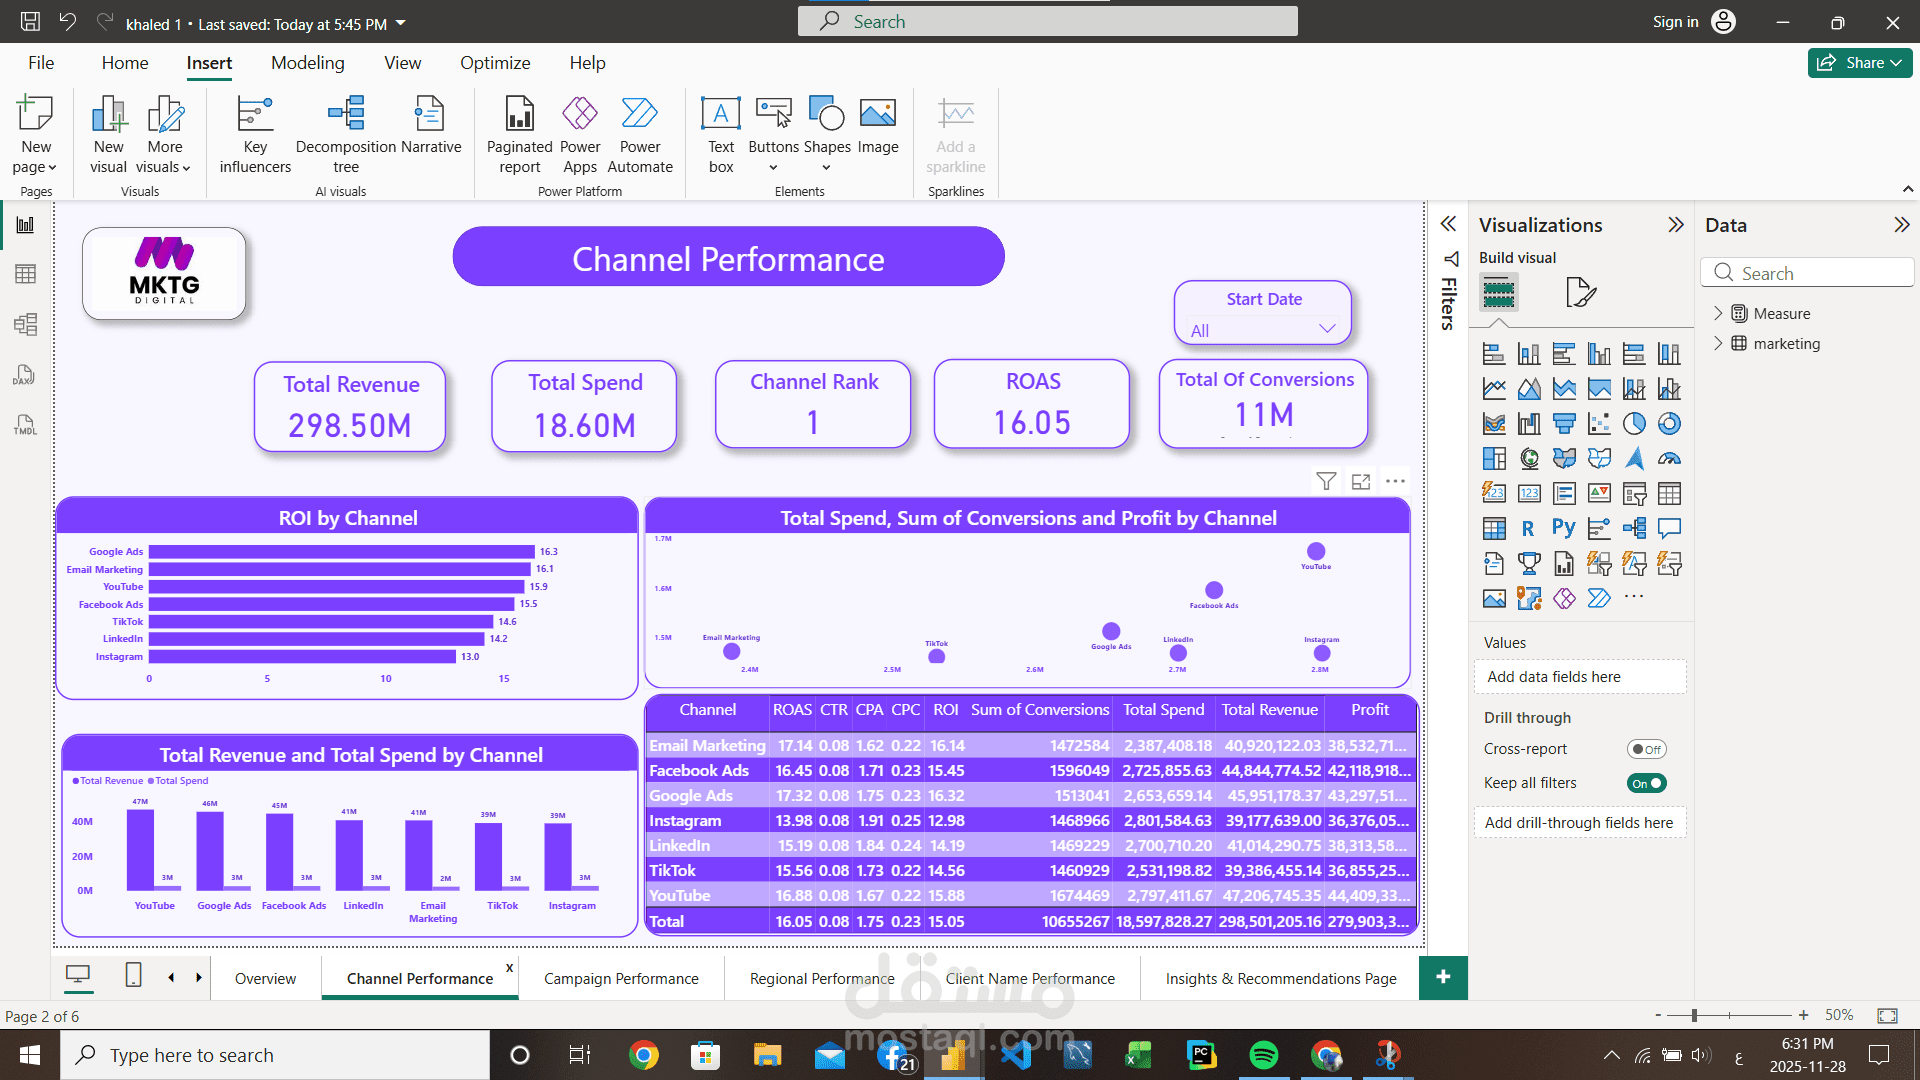Turn on Cross-report drill through

(1646, 749)
